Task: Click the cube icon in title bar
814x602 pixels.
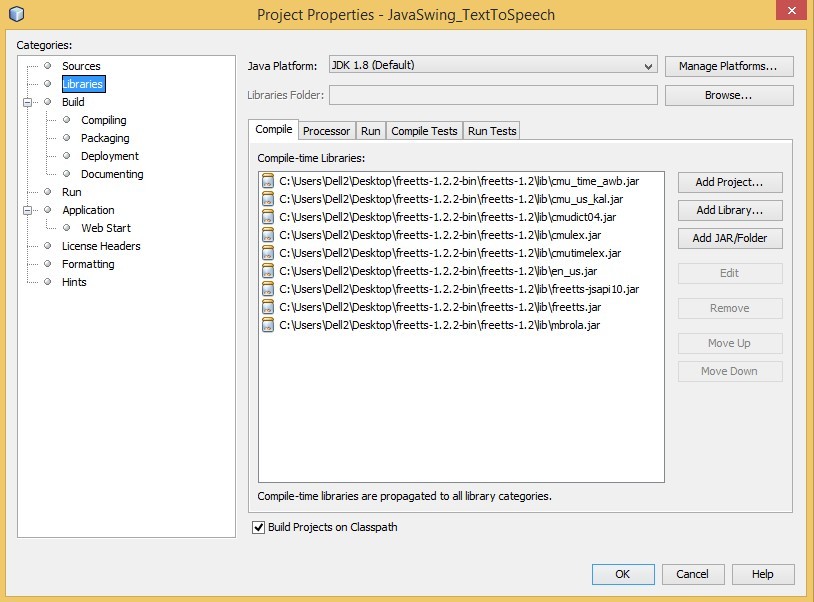Action: [16, 15]
